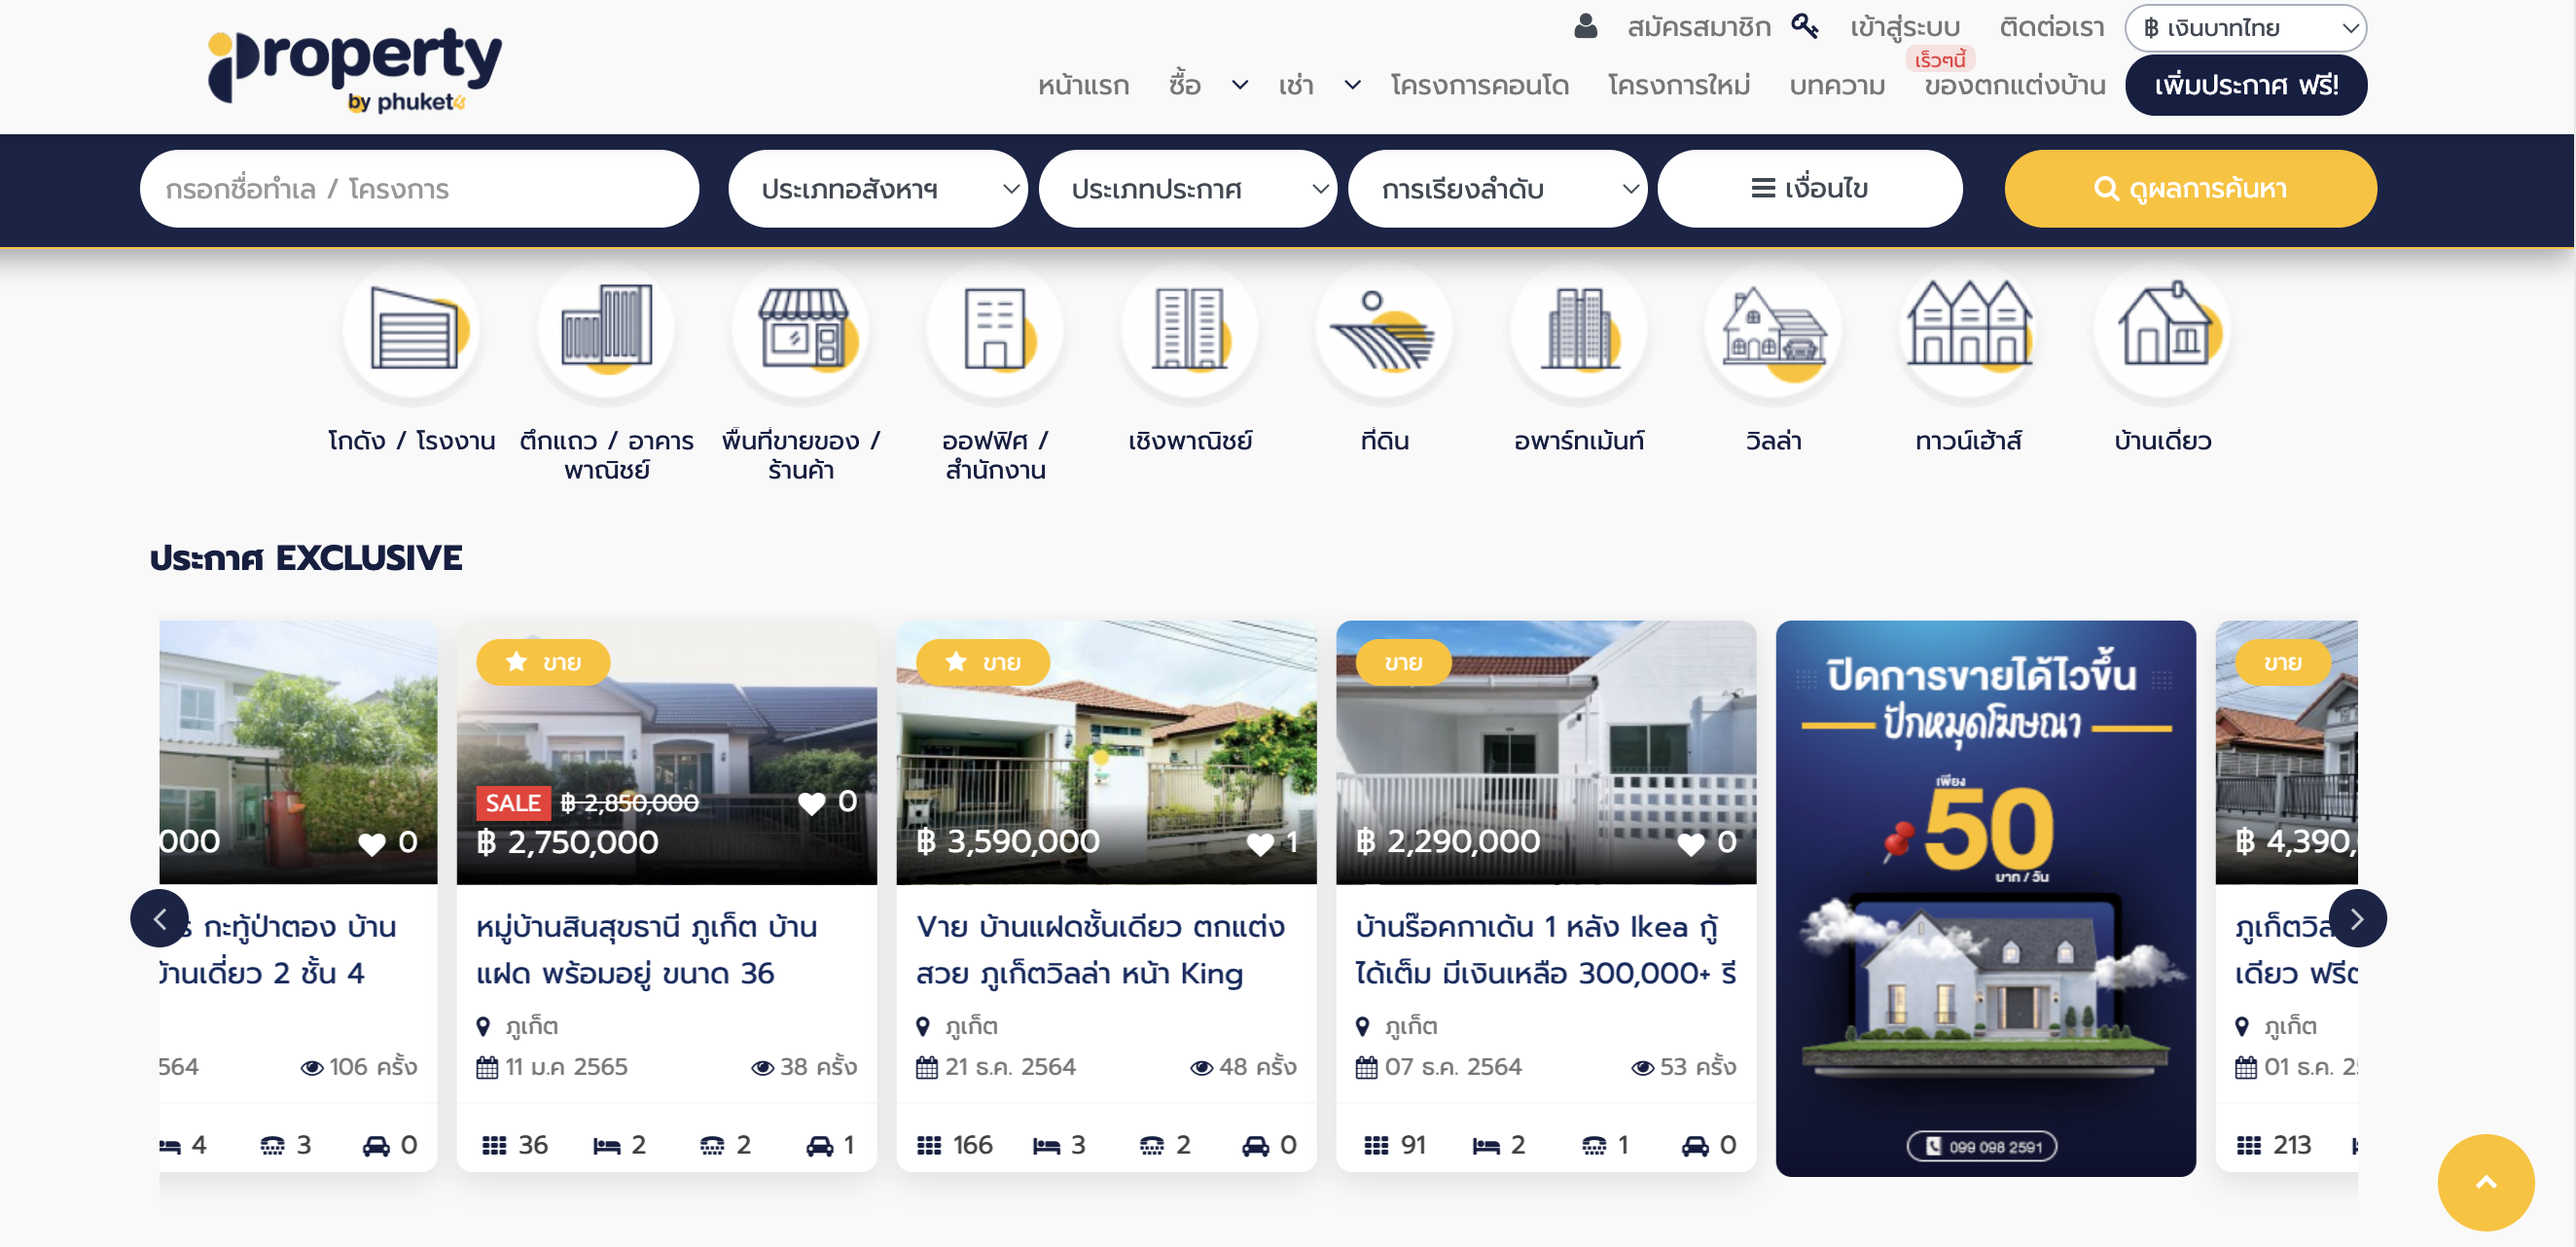Choose the townhouse (ทาวน์เฮ้าส์) category icon
This screenshot has height=1247, width=2576.
point(1968,331)
